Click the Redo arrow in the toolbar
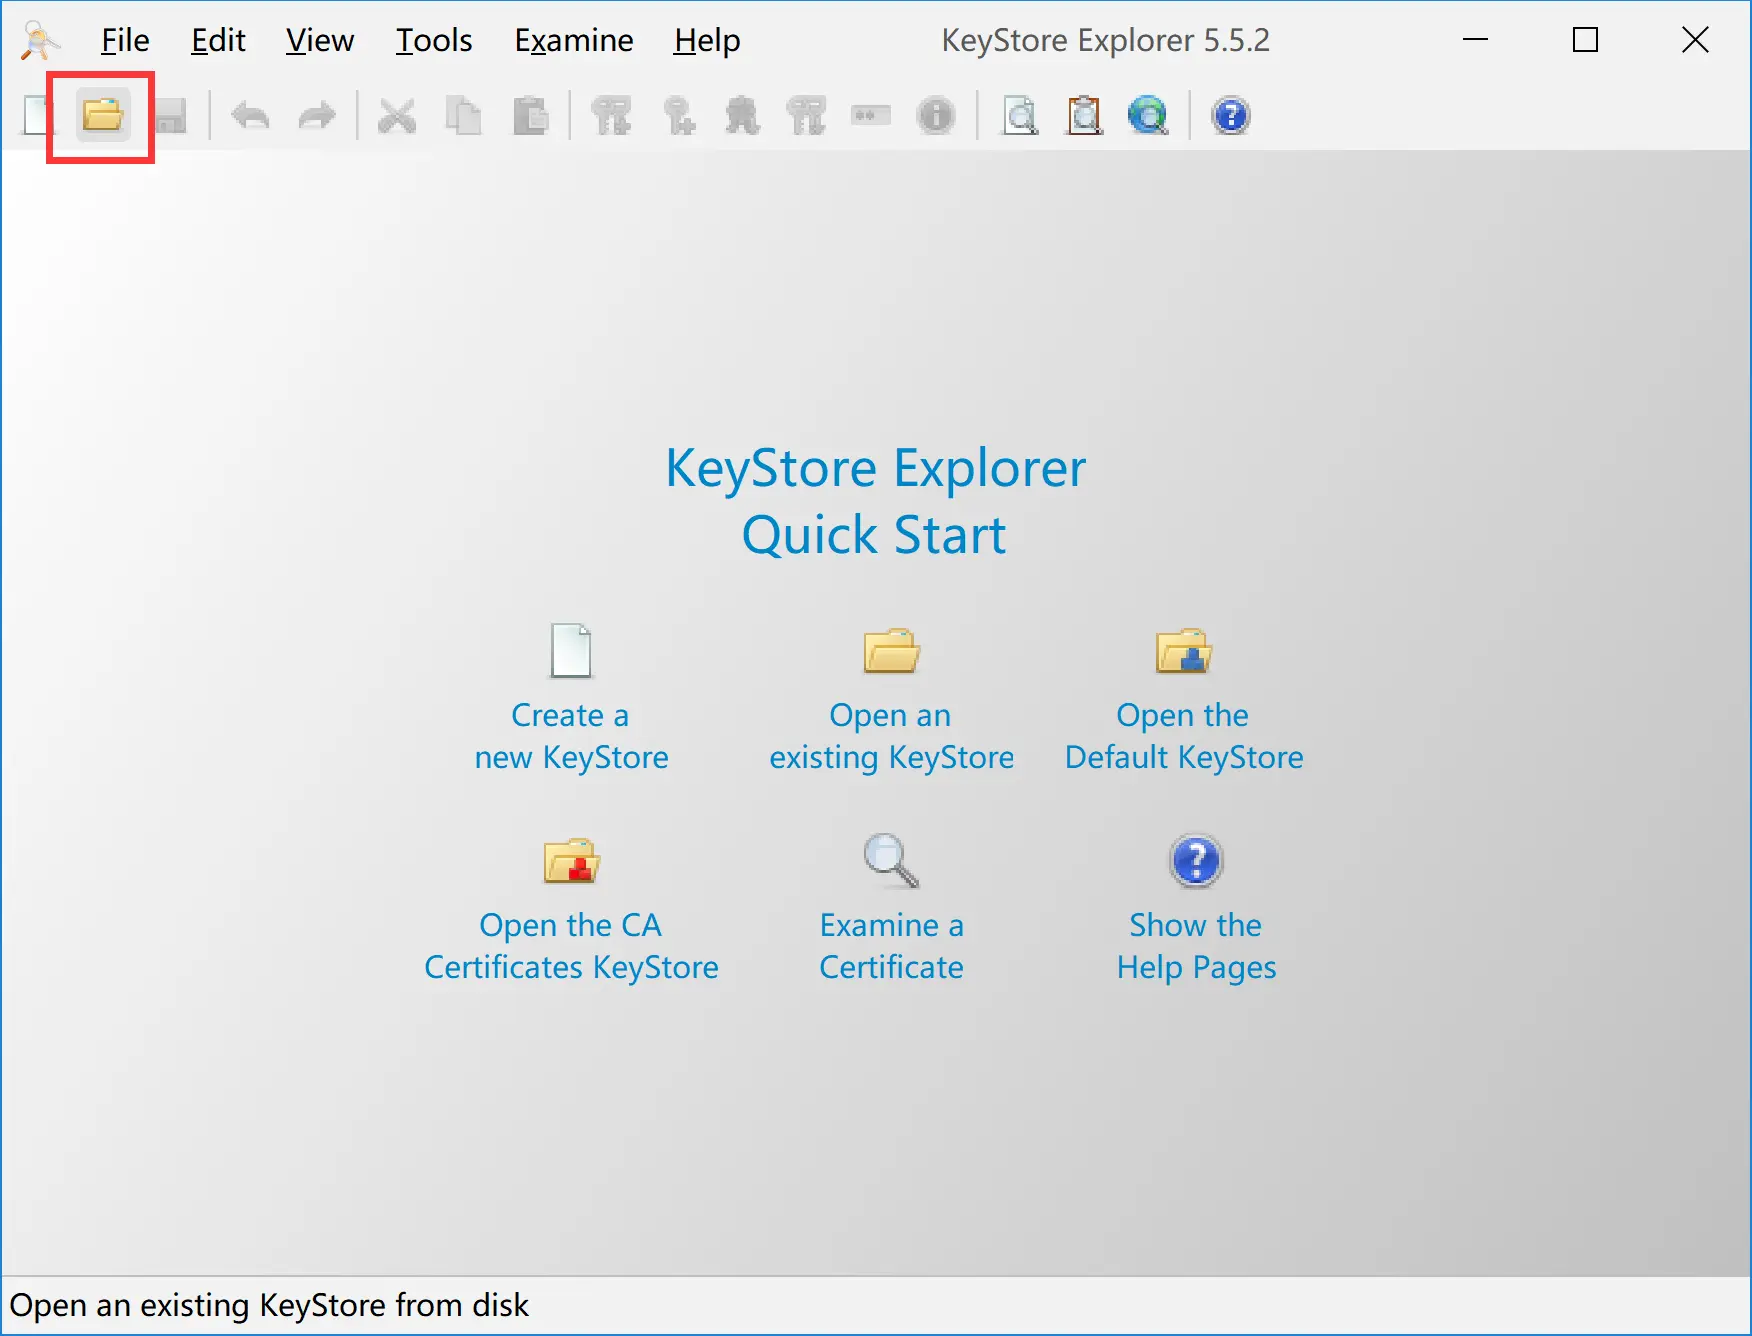Viewport: 1752px width, 1336px height. pos(316,116)
